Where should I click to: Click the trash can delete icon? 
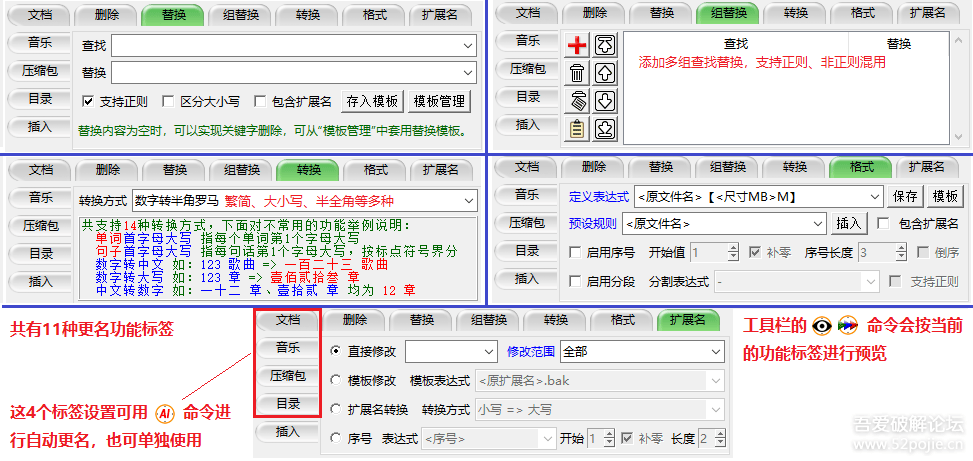pyautogui.click(x=577, y=73)
